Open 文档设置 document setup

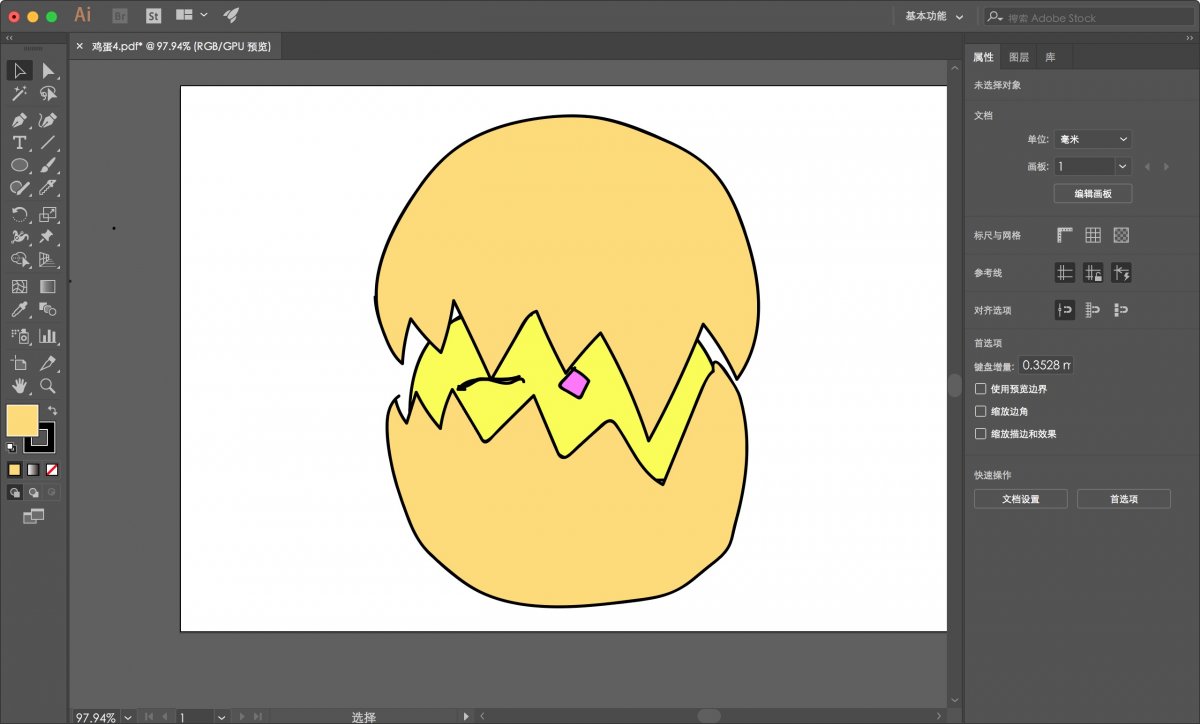(1020, 498)
